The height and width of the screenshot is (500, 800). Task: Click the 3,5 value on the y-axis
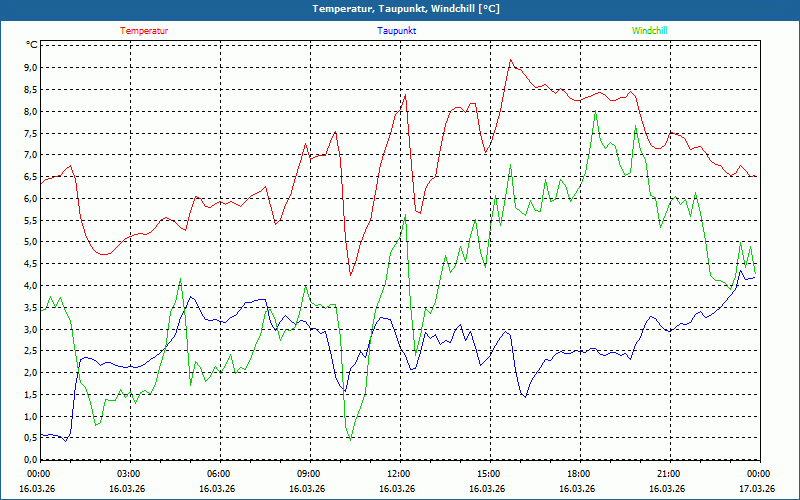click(x=30, y=308)
